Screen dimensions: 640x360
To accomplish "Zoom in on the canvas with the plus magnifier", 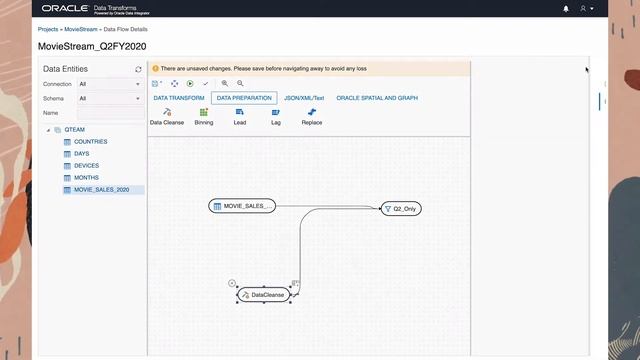I will tap(224, 83).
